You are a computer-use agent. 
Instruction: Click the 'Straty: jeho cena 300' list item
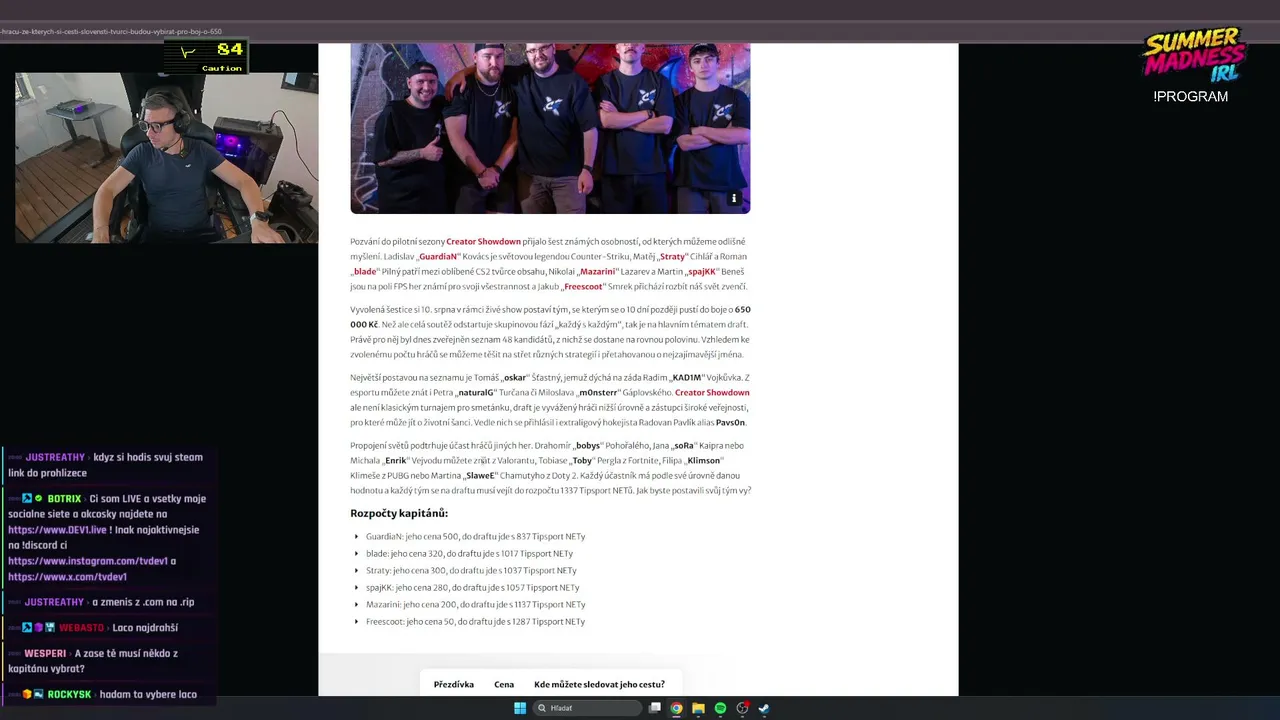click(x=471, y=570)
